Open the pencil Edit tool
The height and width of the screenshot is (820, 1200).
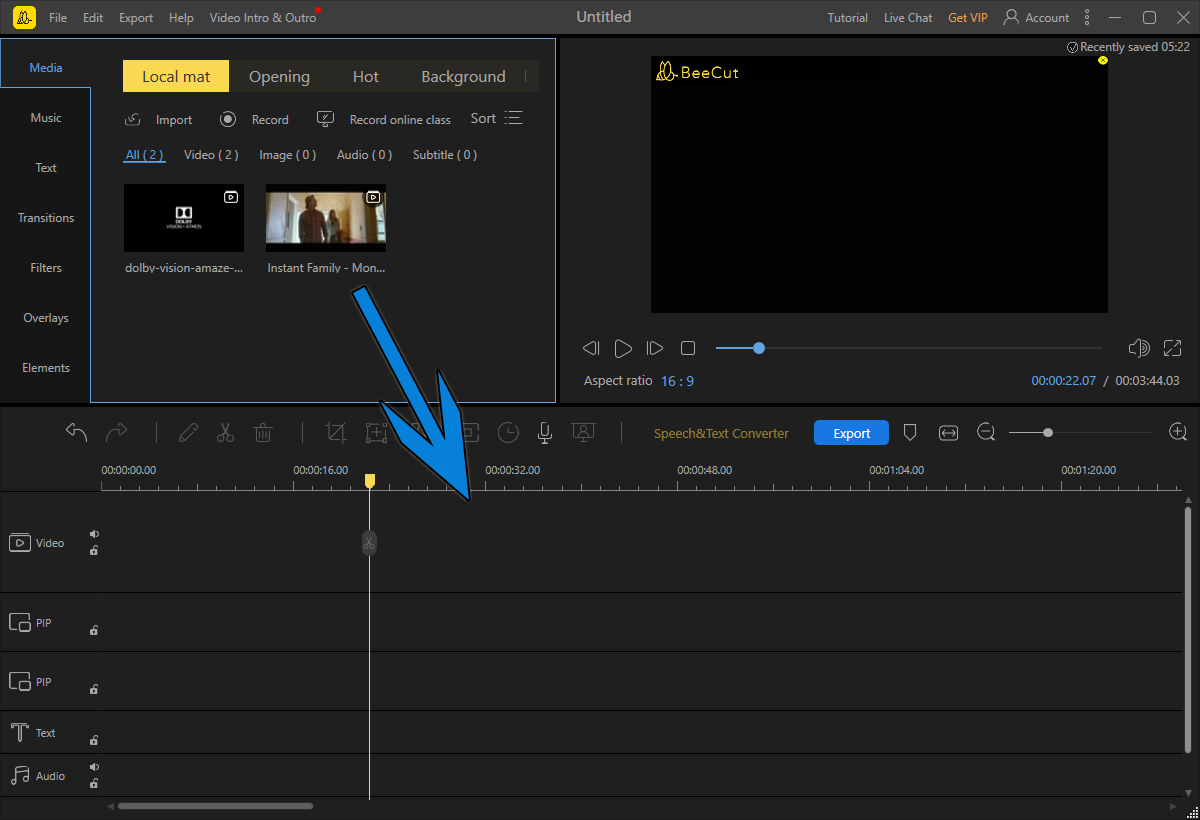pyautogui.click(x=187, y=432)
